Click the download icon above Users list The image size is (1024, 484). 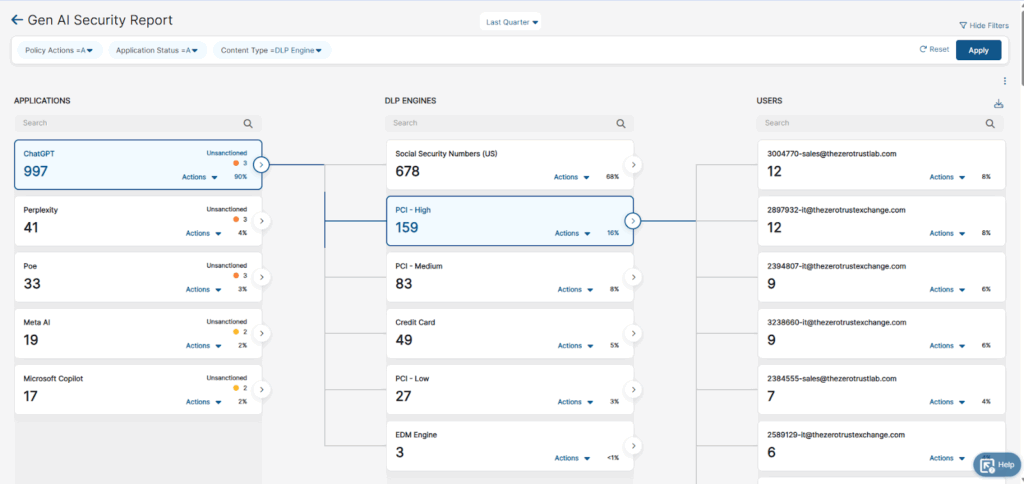click(x=998, y=104)
